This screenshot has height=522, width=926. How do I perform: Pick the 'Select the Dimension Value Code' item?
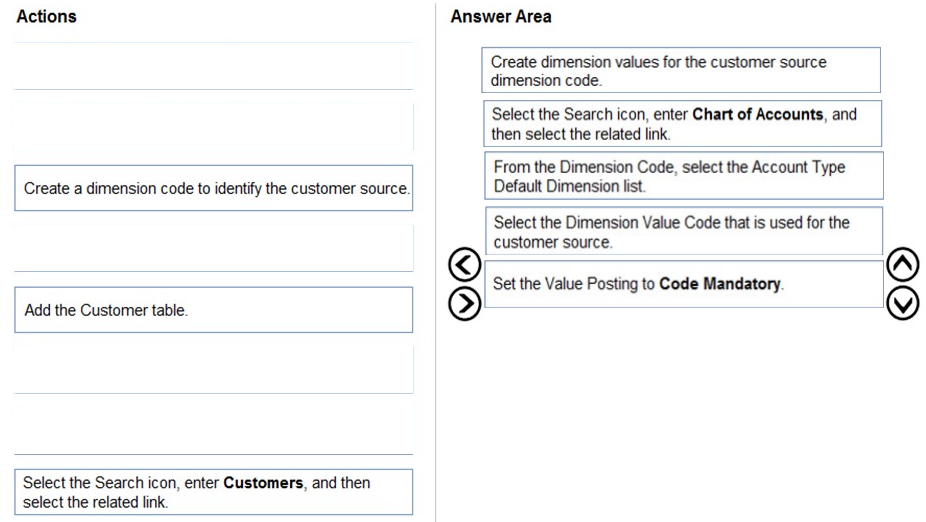click(x=684, y=231)
